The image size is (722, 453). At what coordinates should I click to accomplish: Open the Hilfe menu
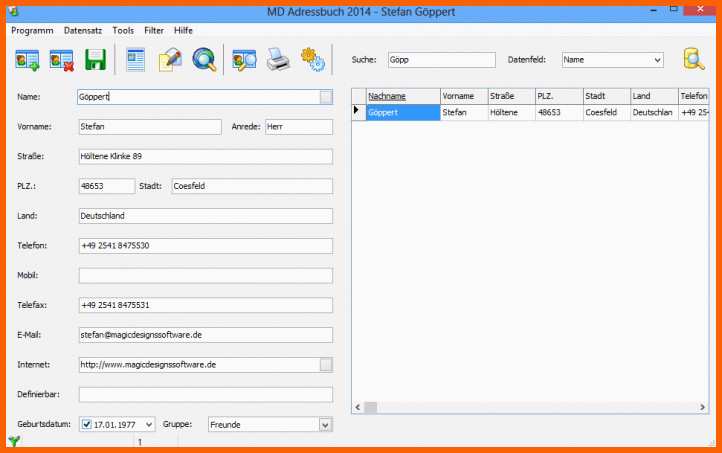pyautogui.click(x=183, y=30)
